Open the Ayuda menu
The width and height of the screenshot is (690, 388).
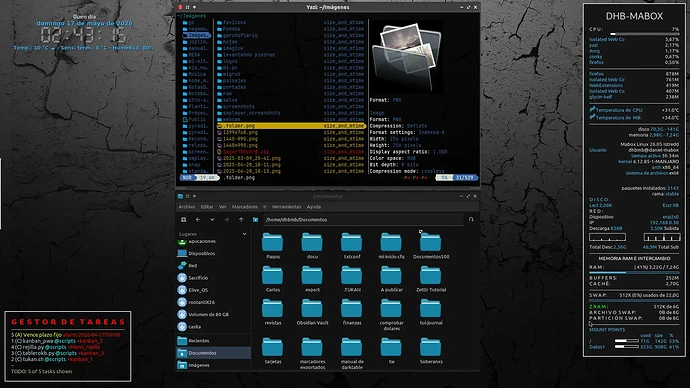click(x=314, y=207)
